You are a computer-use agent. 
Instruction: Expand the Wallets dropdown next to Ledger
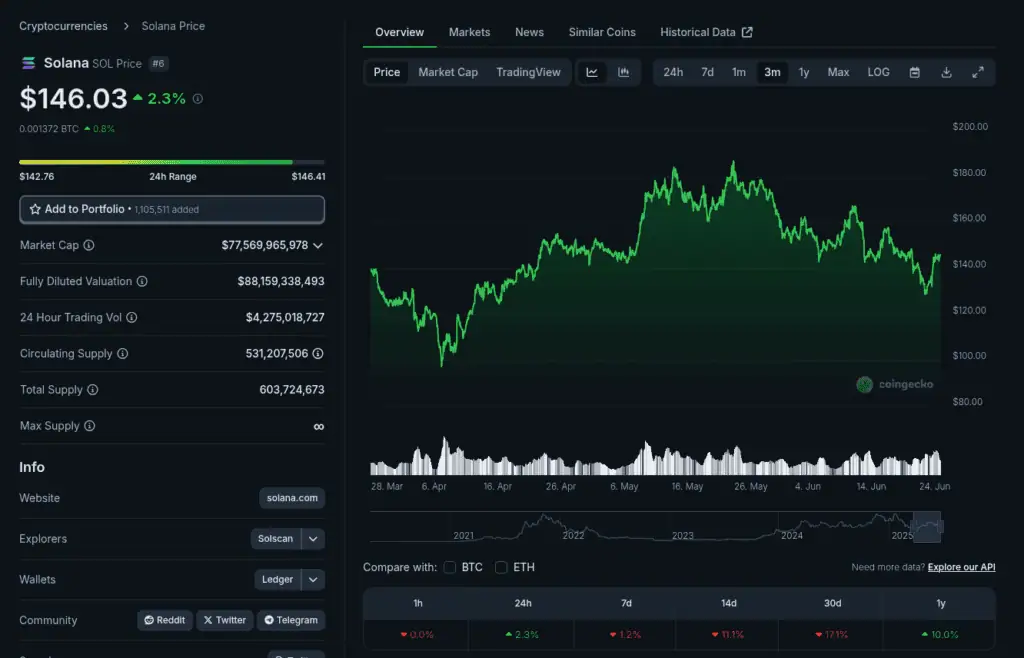313,580
